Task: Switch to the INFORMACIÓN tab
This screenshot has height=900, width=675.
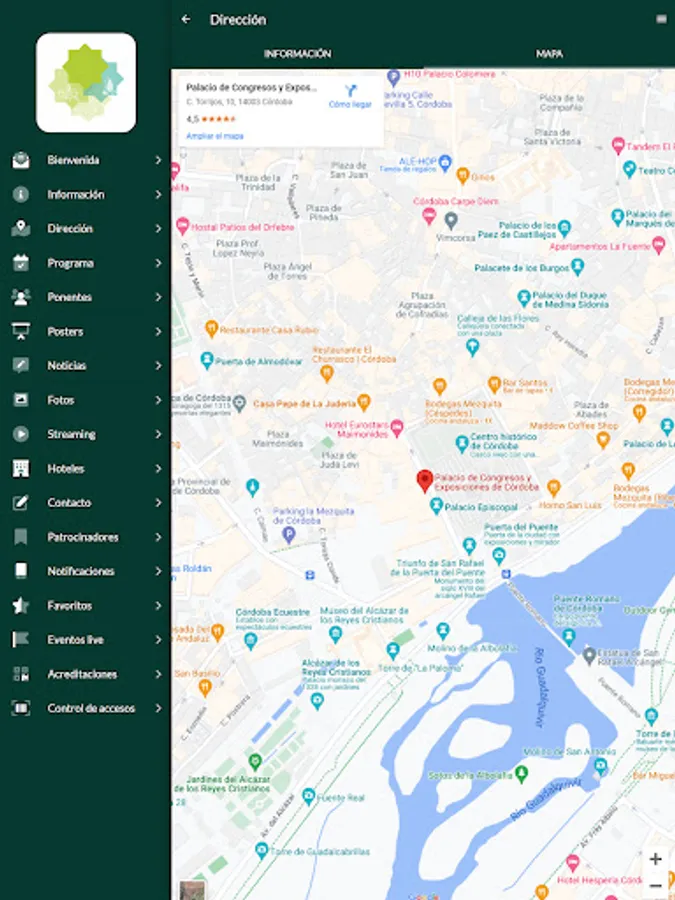Action: click(297, 54)
